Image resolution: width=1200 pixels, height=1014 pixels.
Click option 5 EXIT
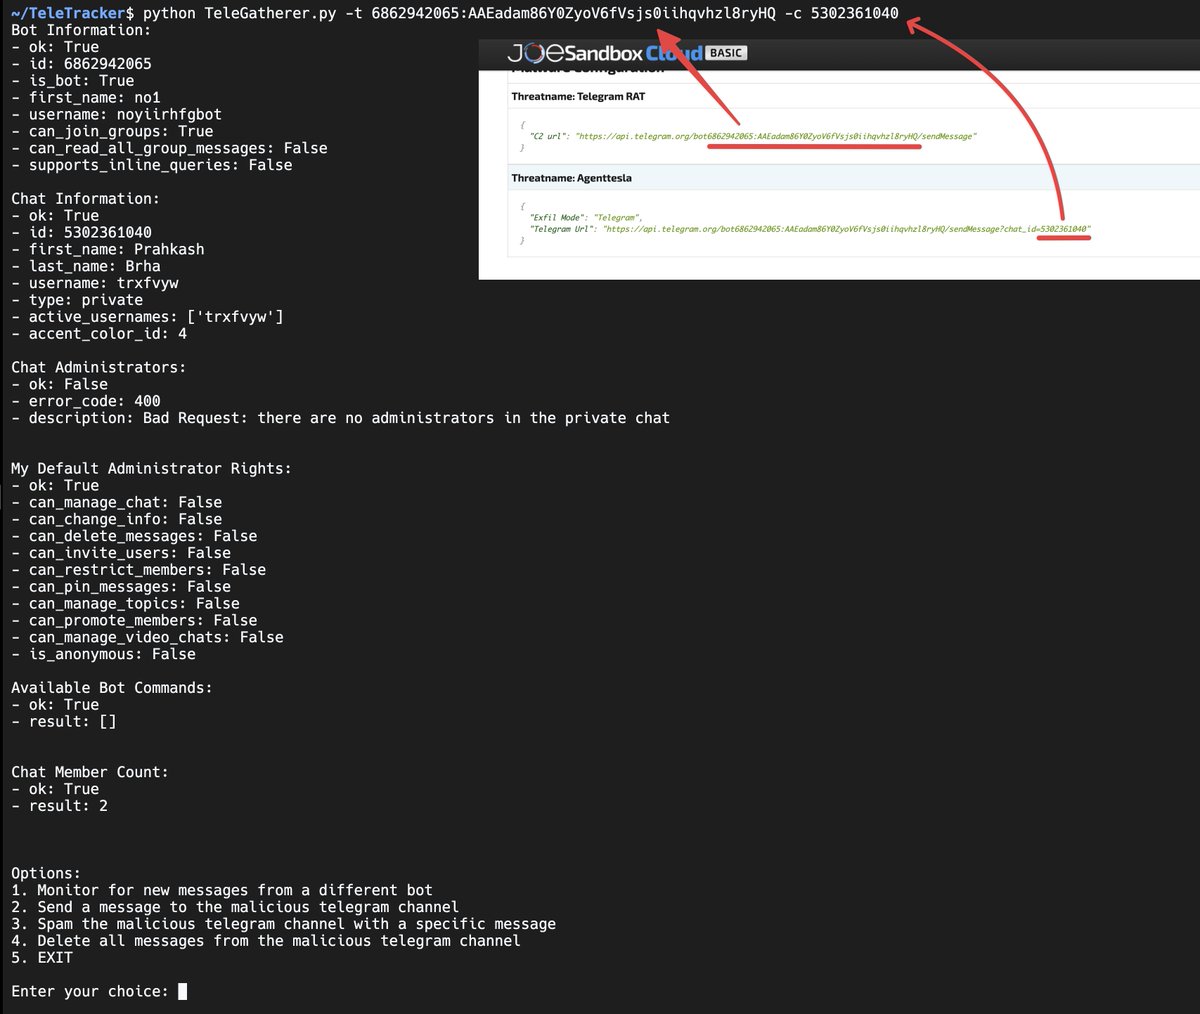[42, 958]
